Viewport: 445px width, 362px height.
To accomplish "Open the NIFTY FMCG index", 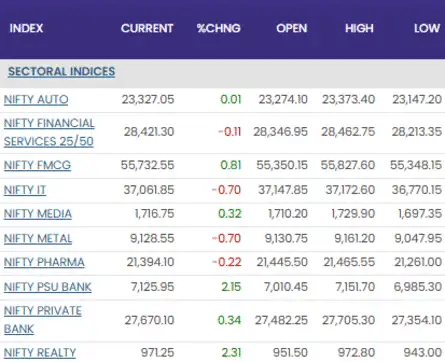I will click(37, 165).
